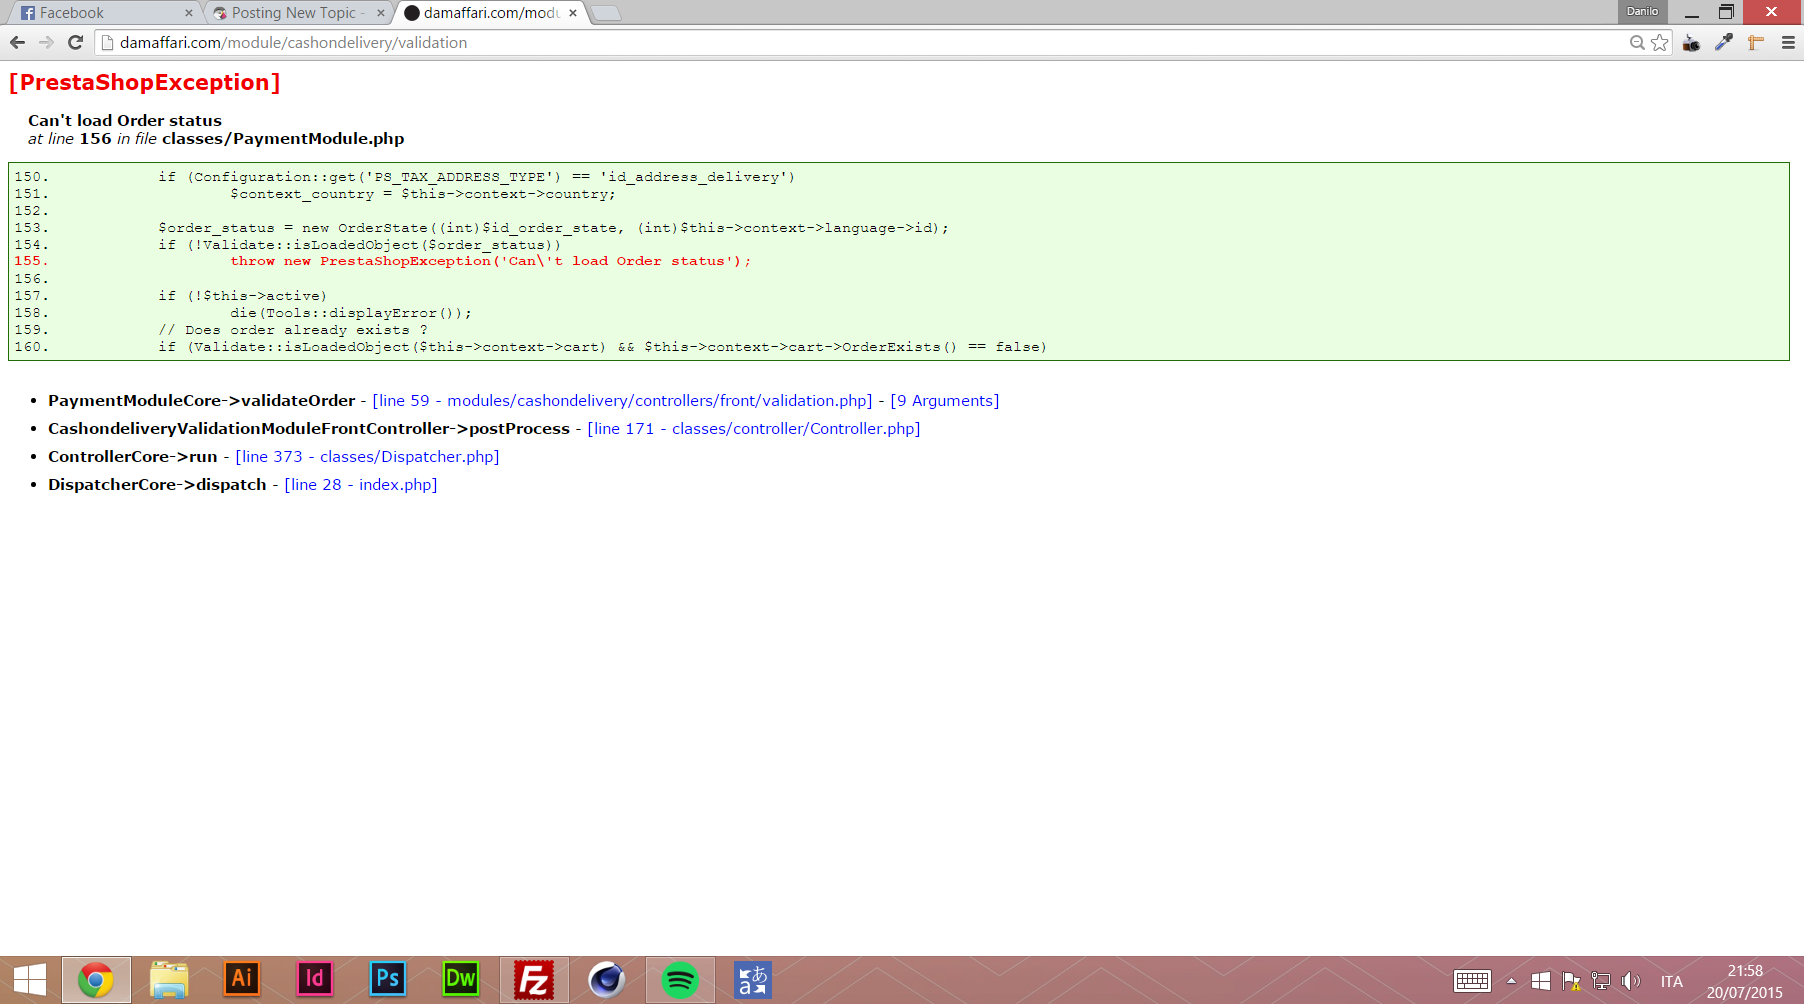Click the Windows flag icon in the system tray

[x=1541, y=981]
